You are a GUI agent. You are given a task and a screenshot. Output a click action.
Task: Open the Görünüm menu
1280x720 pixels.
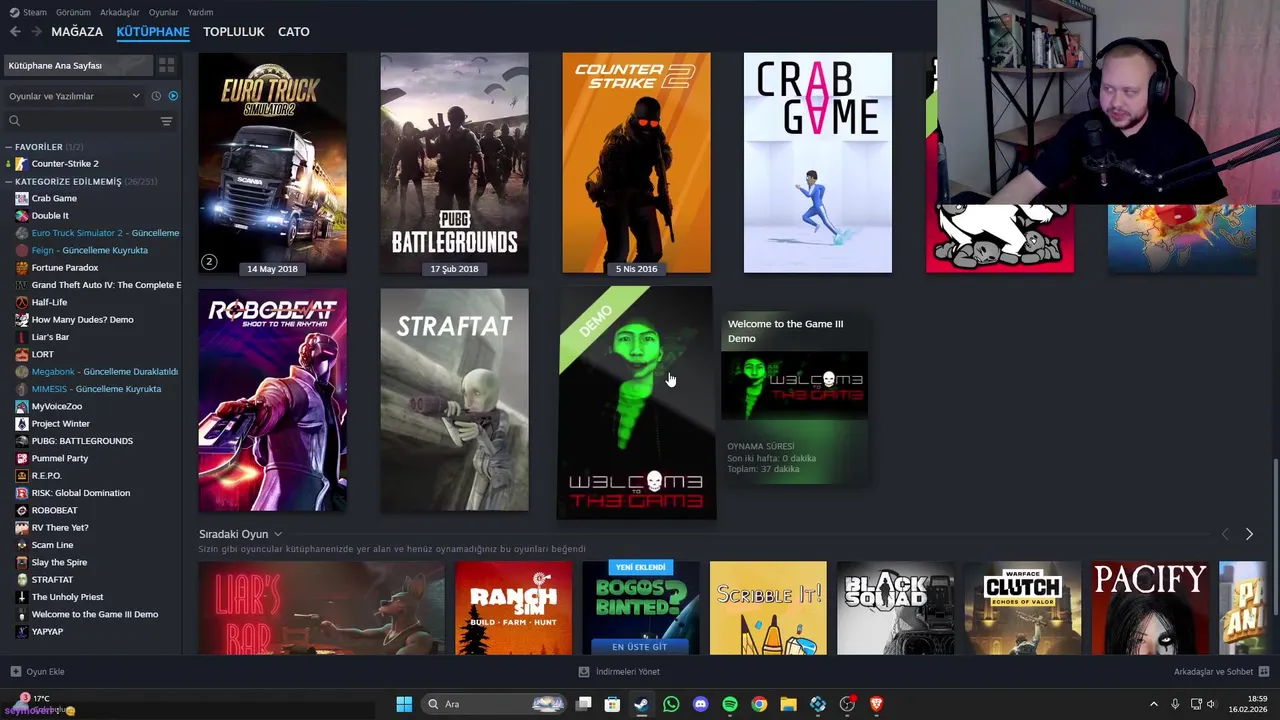click(x=73, y=12)
